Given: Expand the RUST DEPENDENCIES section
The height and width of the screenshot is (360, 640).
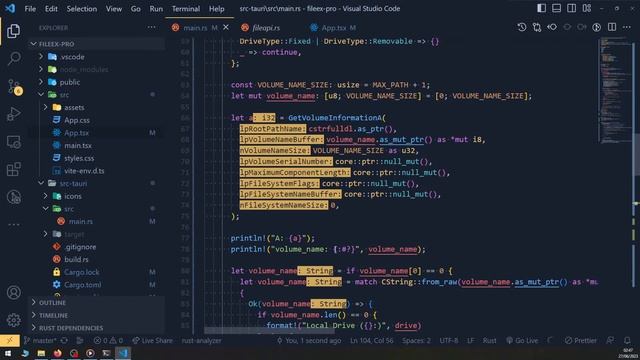Looking at the screenshot, I should (x=97, y=328).
